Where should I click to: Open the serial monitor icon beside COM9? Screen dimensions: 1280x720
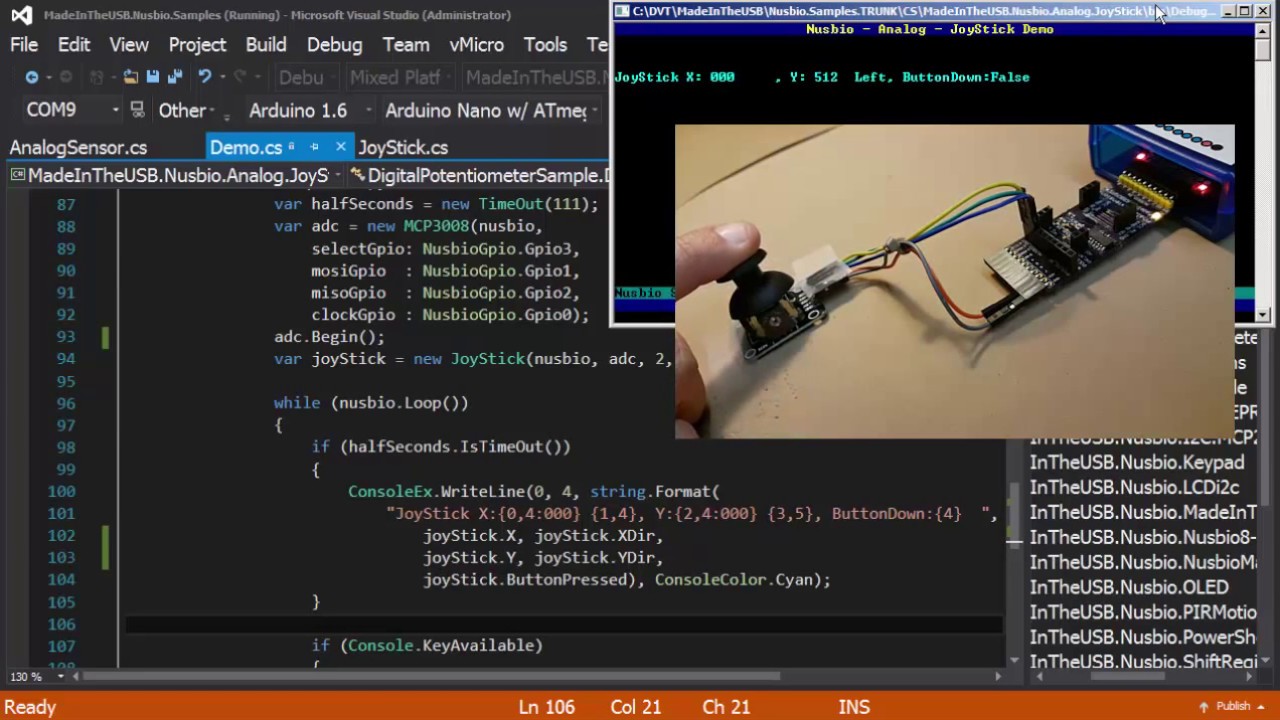(x=137, y=110)
